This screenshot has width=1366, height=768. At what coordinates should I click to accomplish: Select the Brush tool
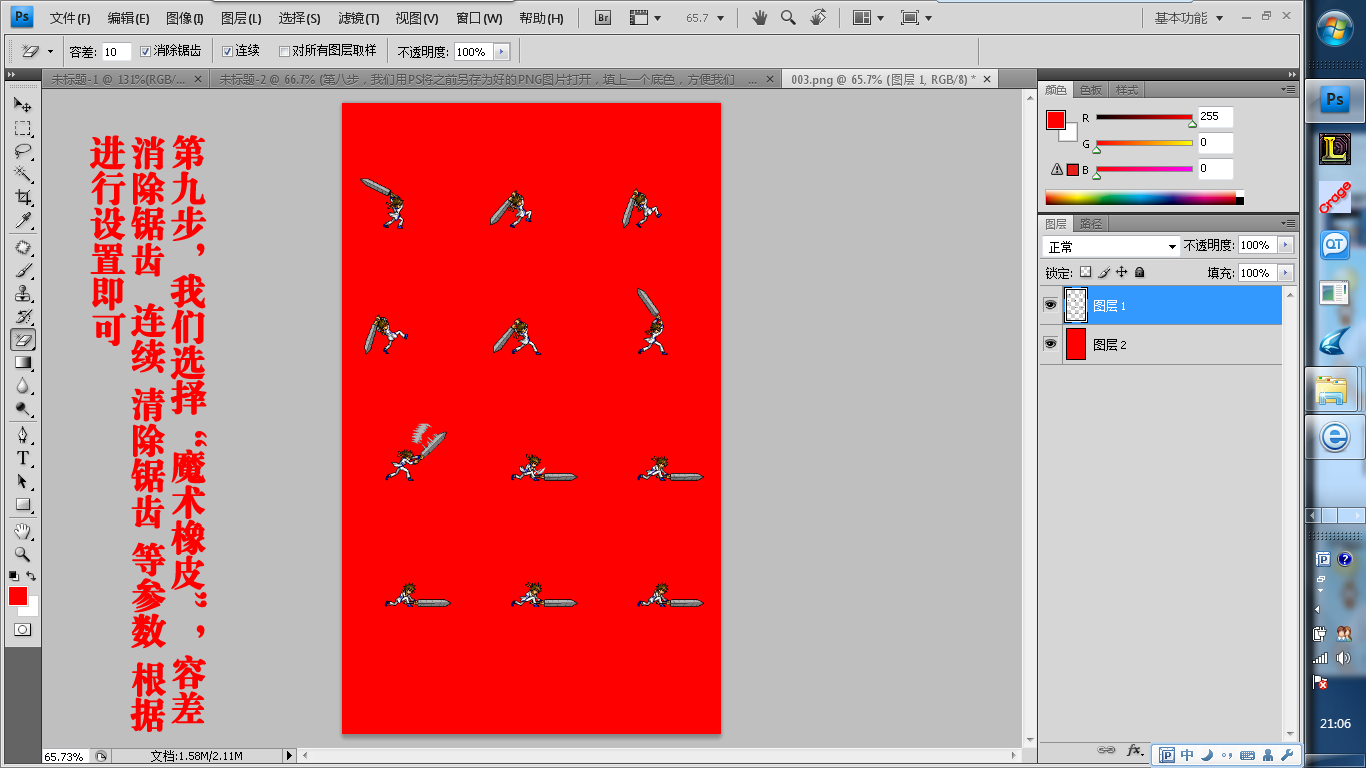[x=22, y=271]
